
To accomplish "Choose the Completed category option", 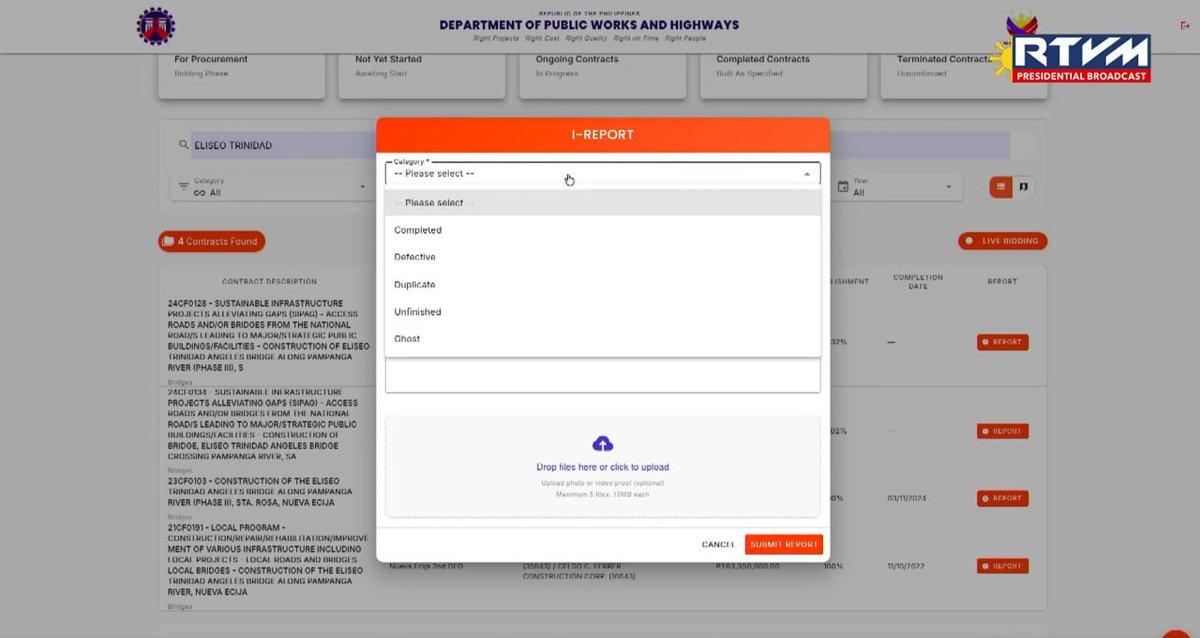I will pos(603,230).
